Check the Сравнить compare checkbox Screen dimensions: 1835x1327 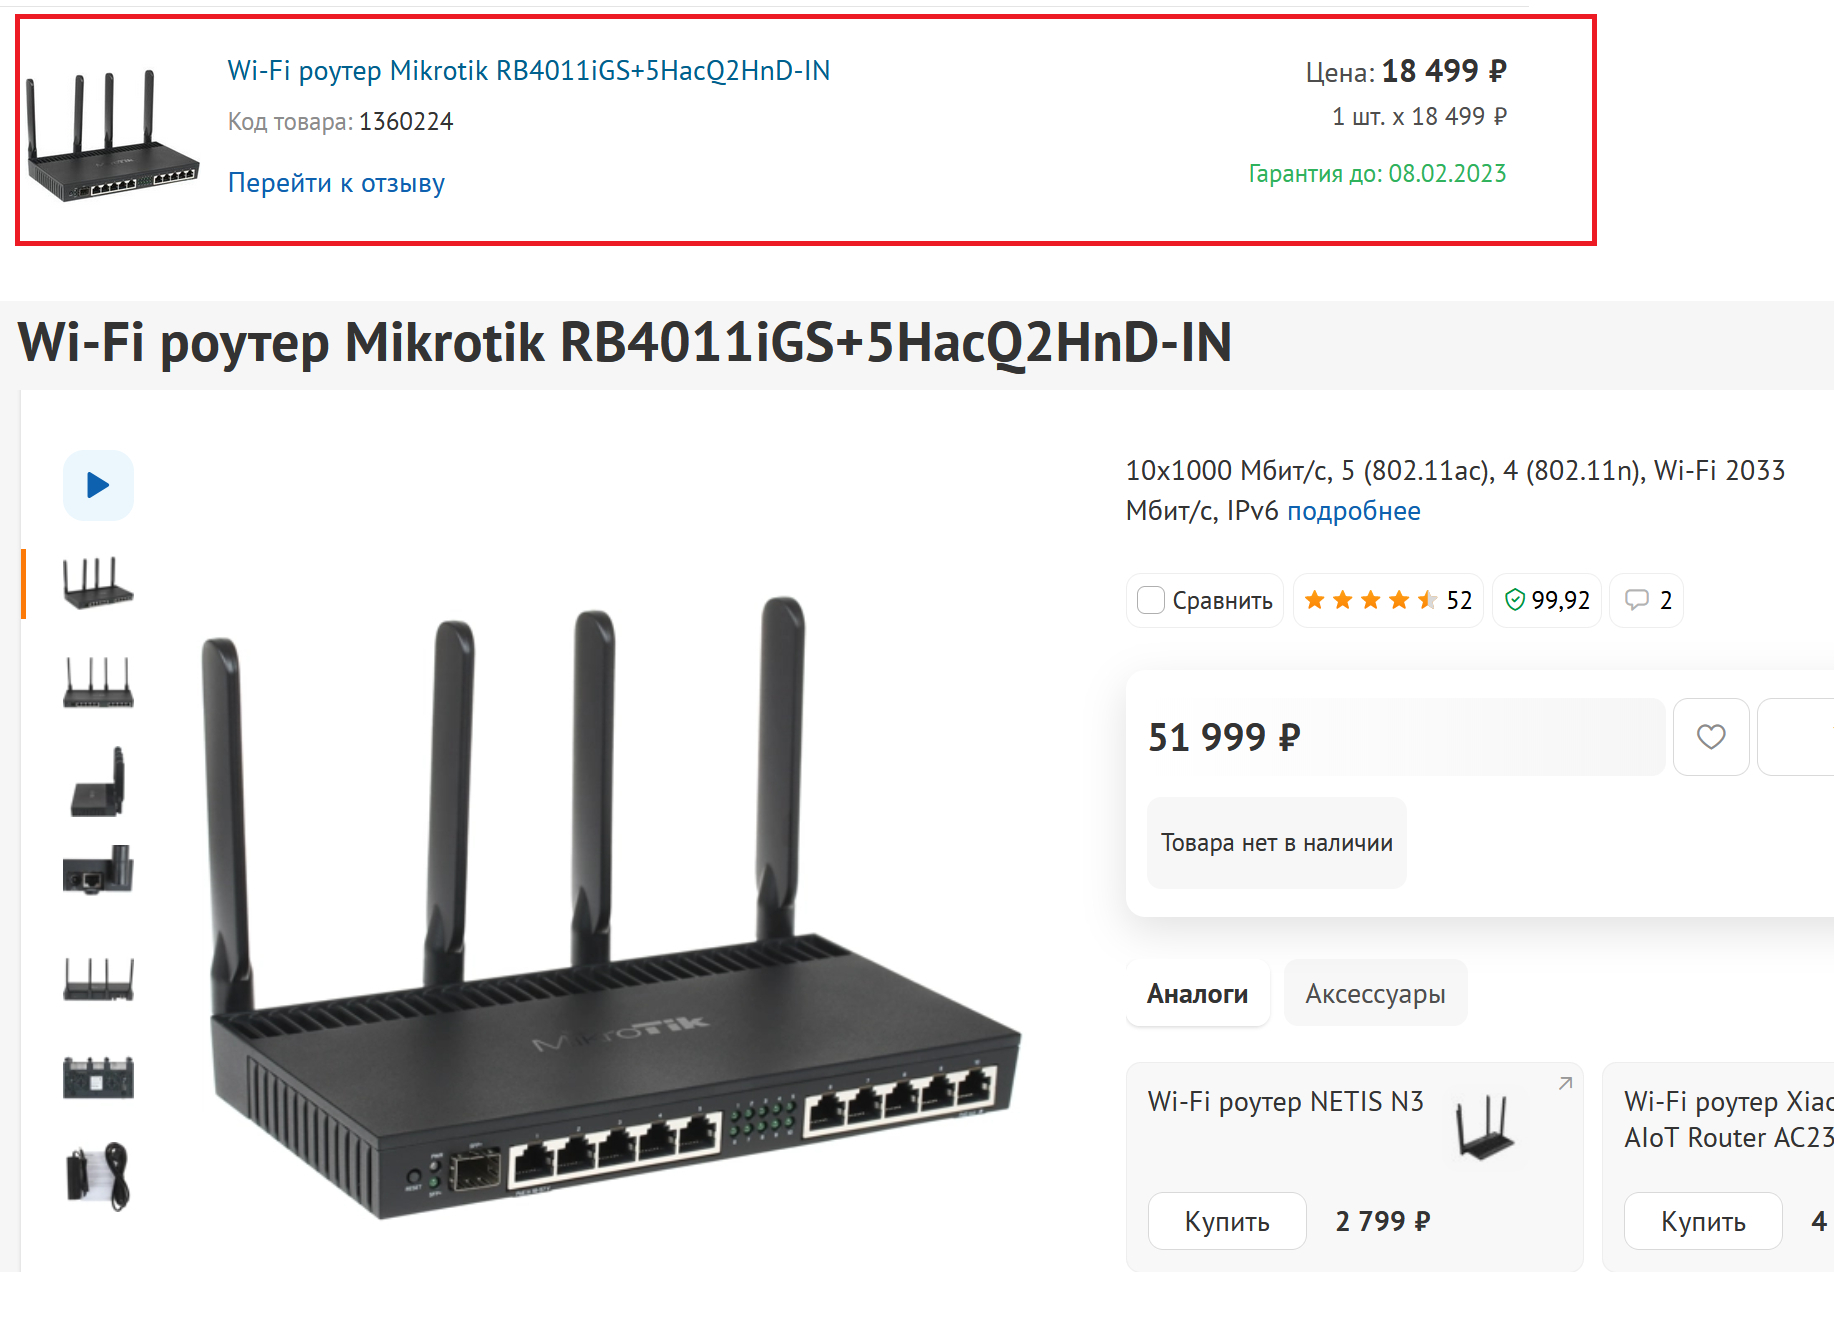point(1151,600)
